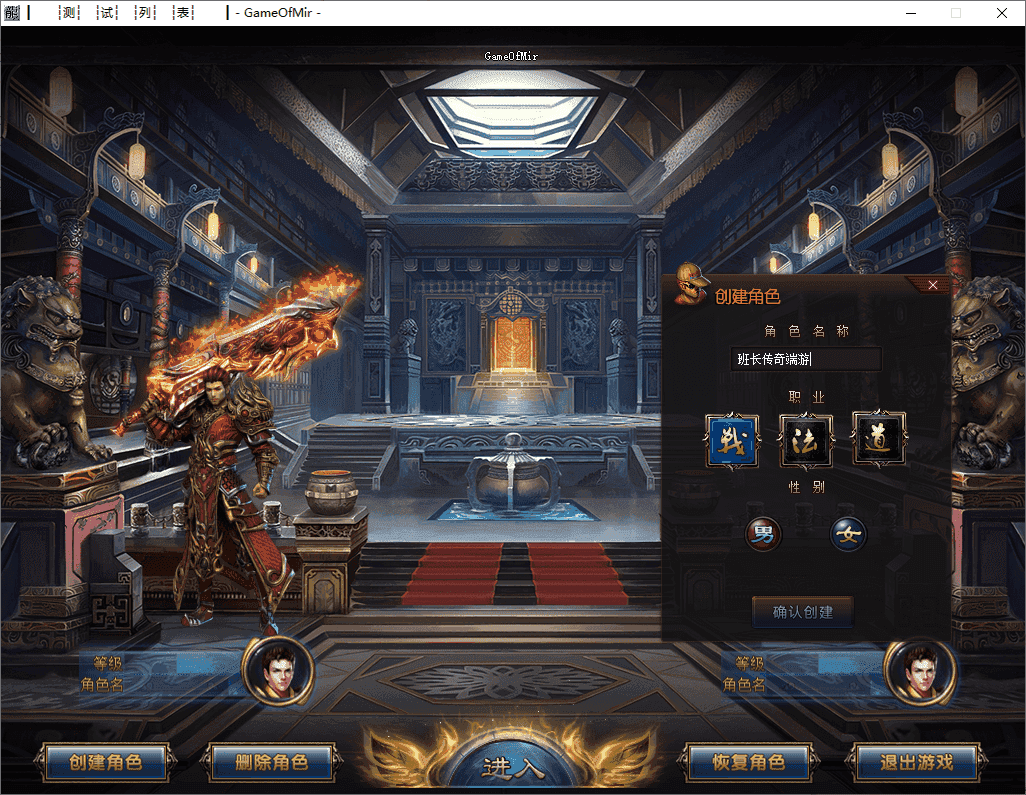Click the 性别 gender heading
The width and height of the screenshot is (1026, 795).
[x=806, y=487]
